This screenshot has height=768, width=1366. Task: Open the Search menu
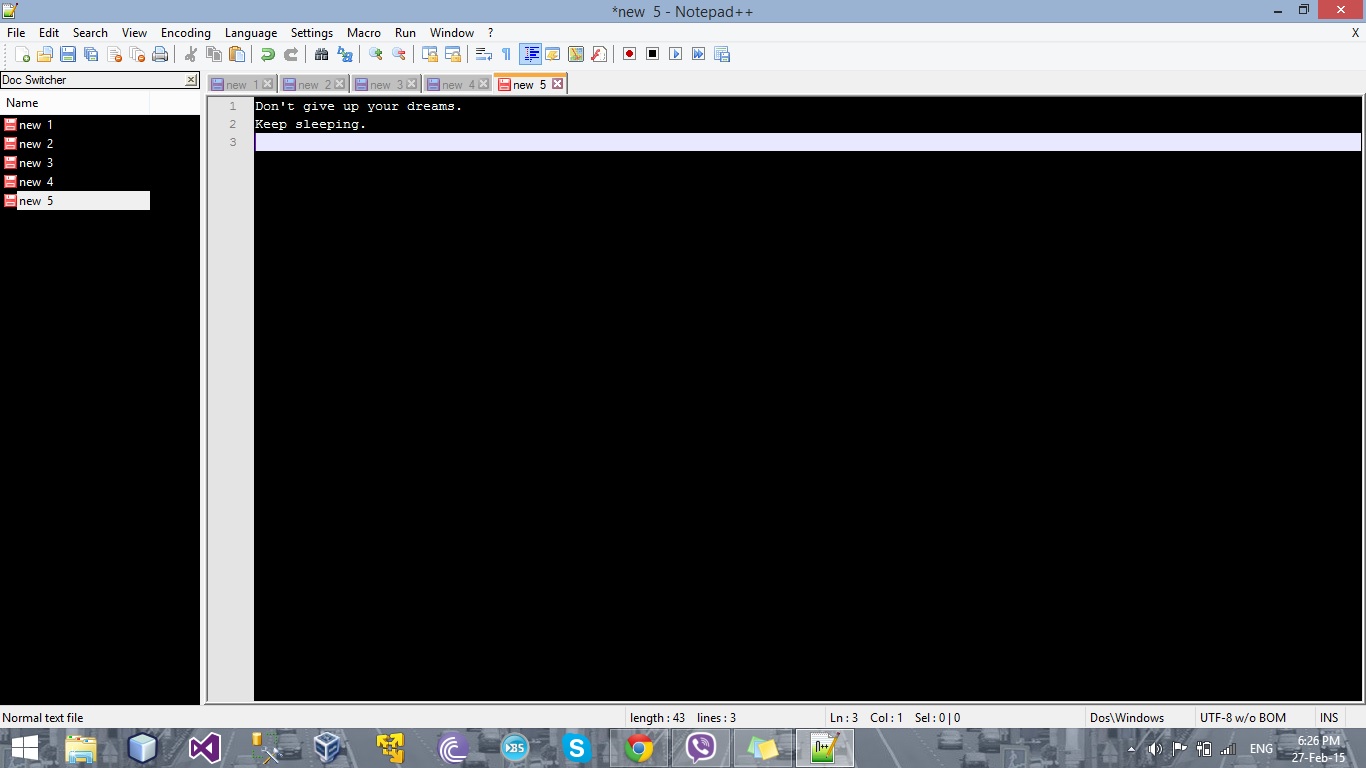pyautogui.click(x=90, y=33)
